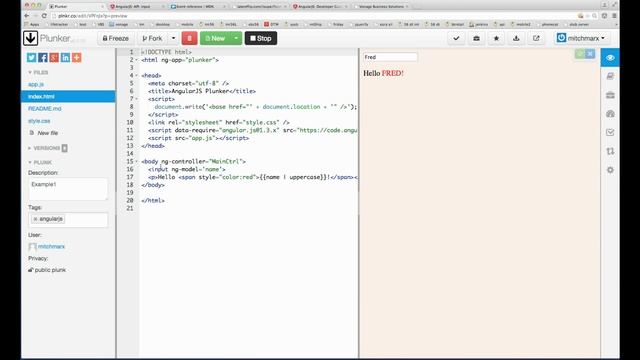Remove the angularjs tag
The height and width of the screenshot is (360, 640).
(36, 219)
